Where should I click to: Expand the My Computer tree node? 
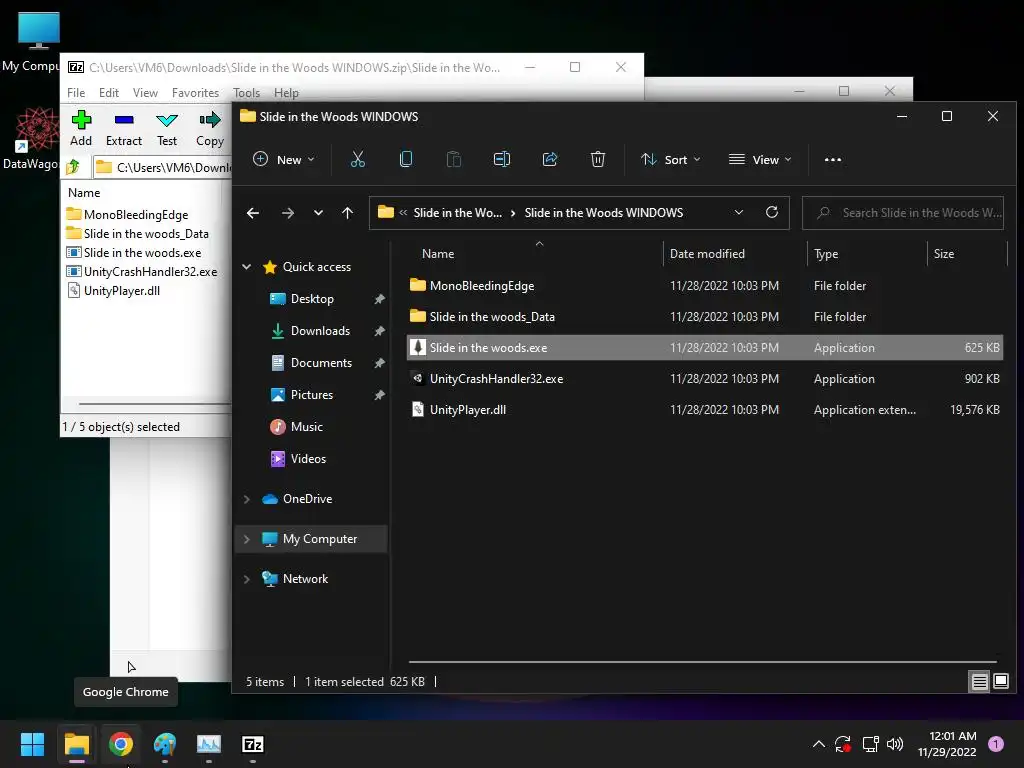[247, 539]
